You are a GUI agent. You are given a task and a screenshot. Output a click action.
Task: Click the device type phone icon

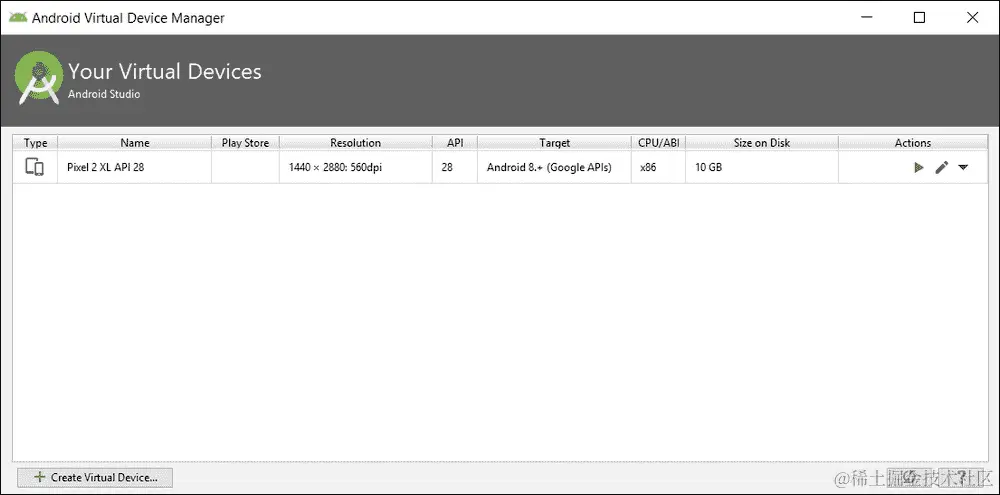point(34,167)
